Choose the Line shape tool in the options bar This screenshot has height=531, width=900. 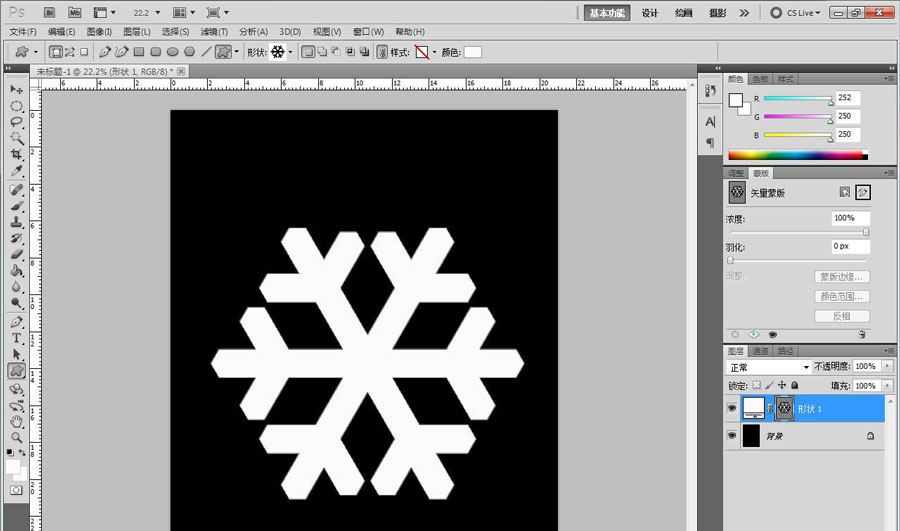(206, 51)
